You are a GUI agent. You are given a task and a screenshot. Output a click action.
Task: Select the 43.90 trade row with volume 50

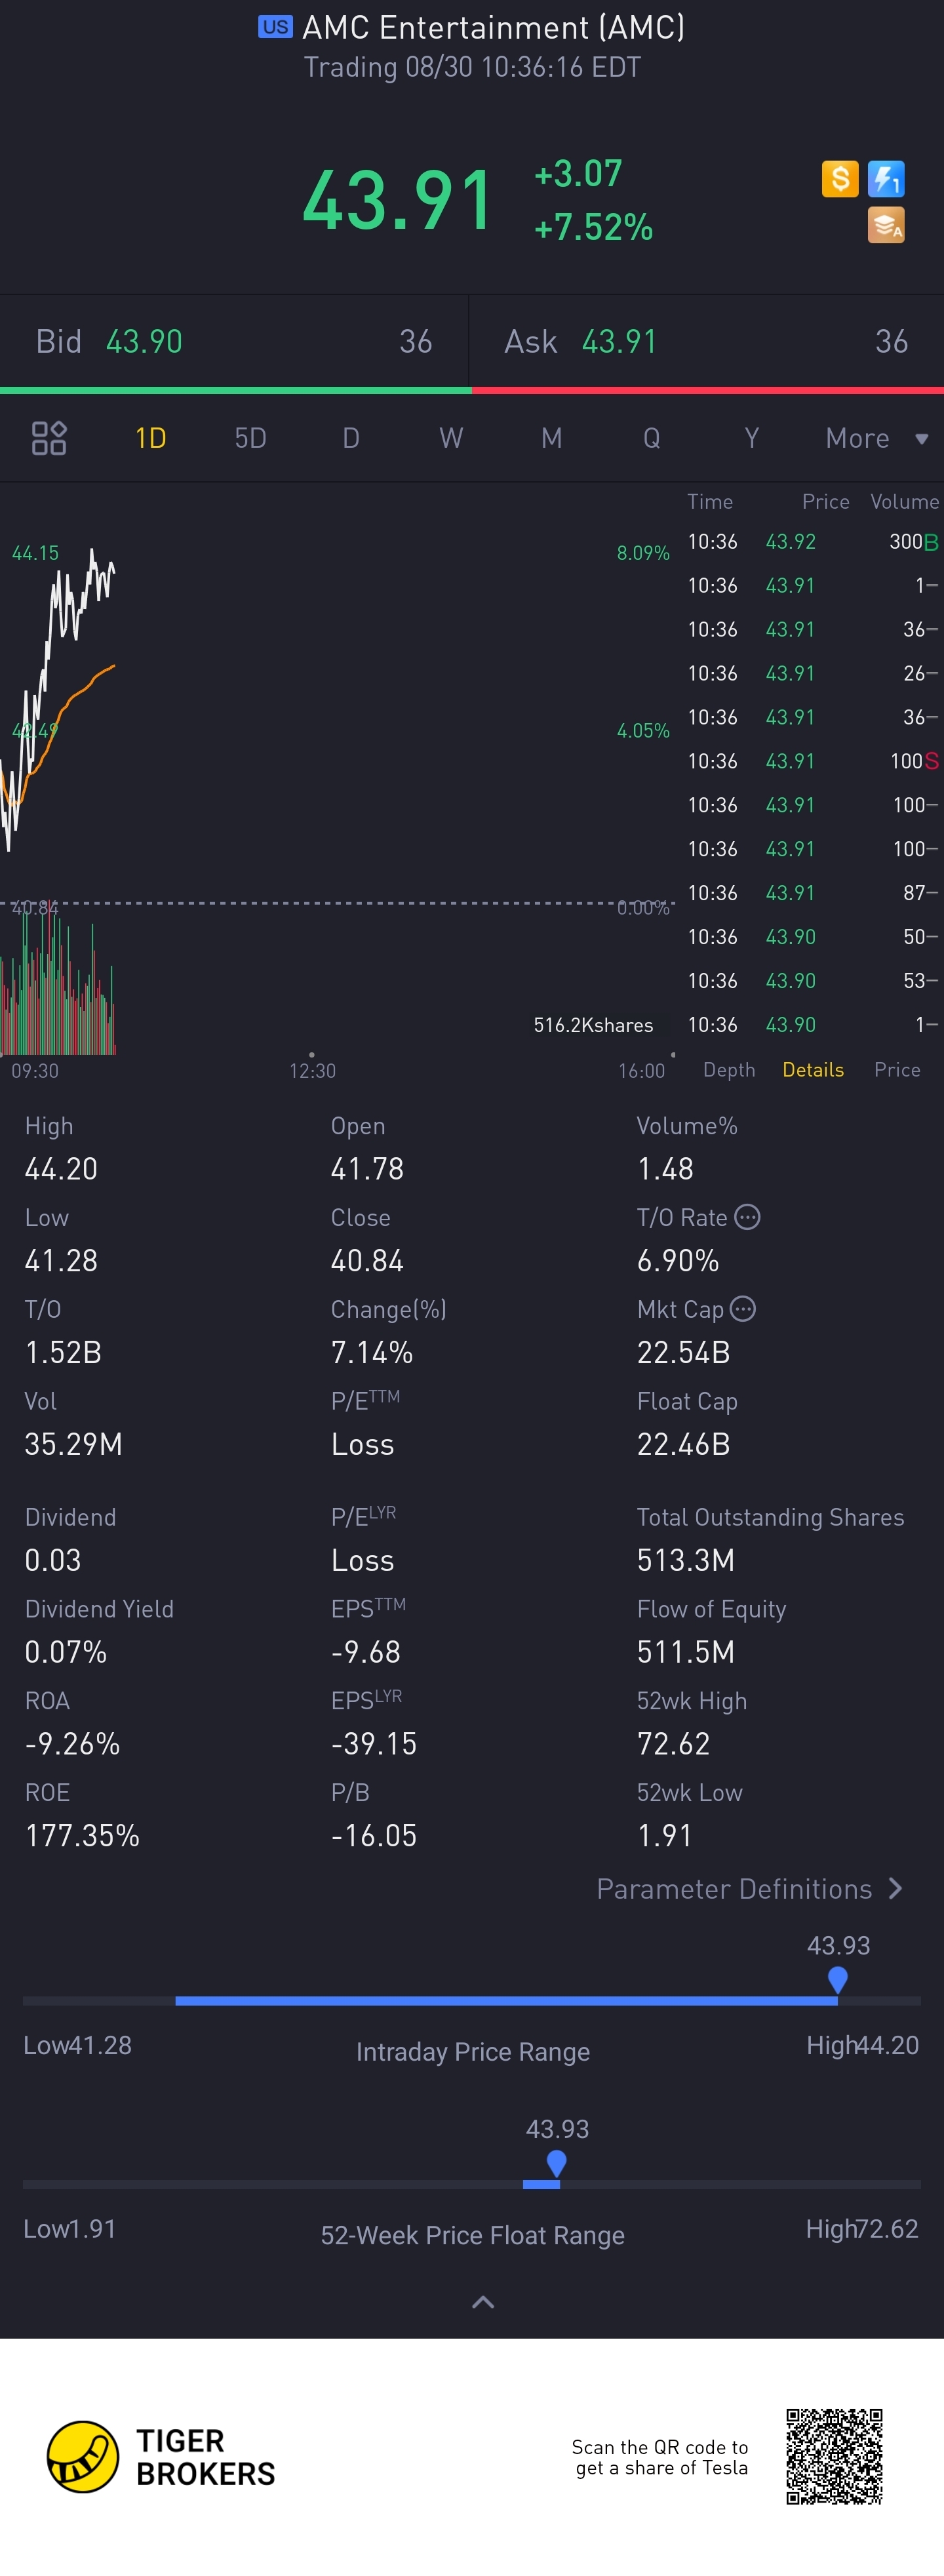click(x=812, y=937)
